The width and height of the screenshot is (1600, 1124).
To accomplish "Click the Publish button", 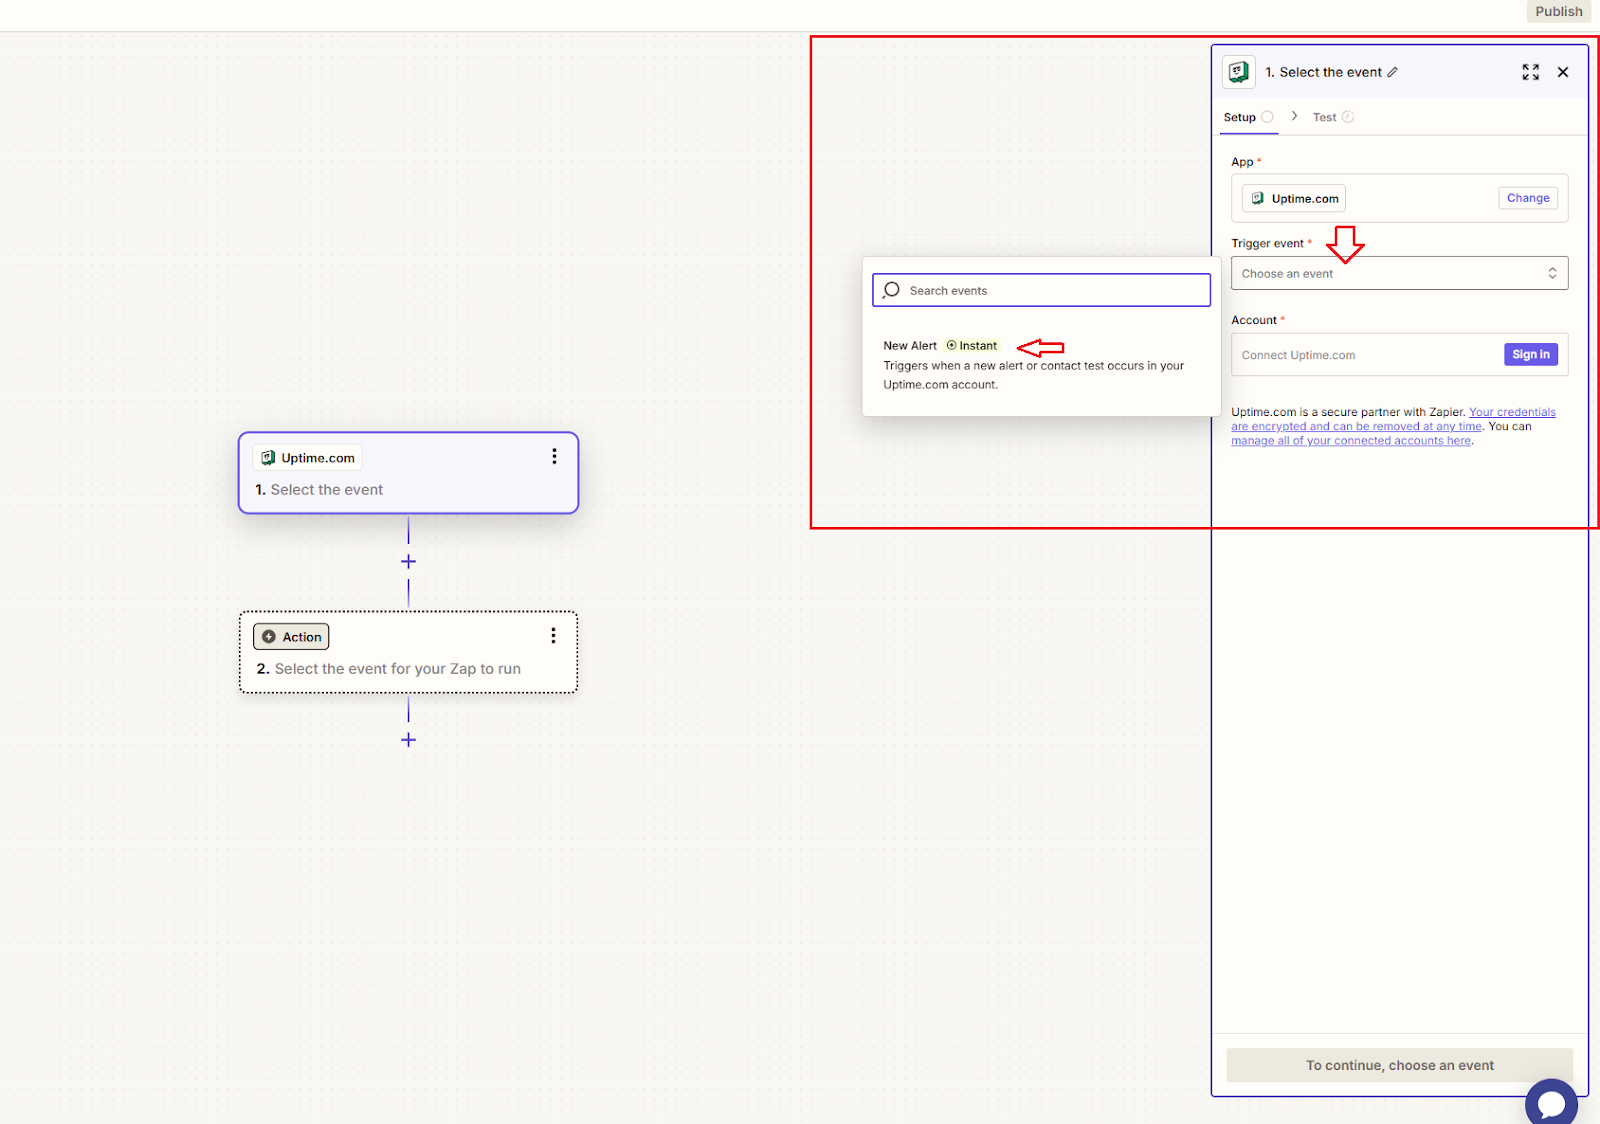I will [x=1558, y=11].
